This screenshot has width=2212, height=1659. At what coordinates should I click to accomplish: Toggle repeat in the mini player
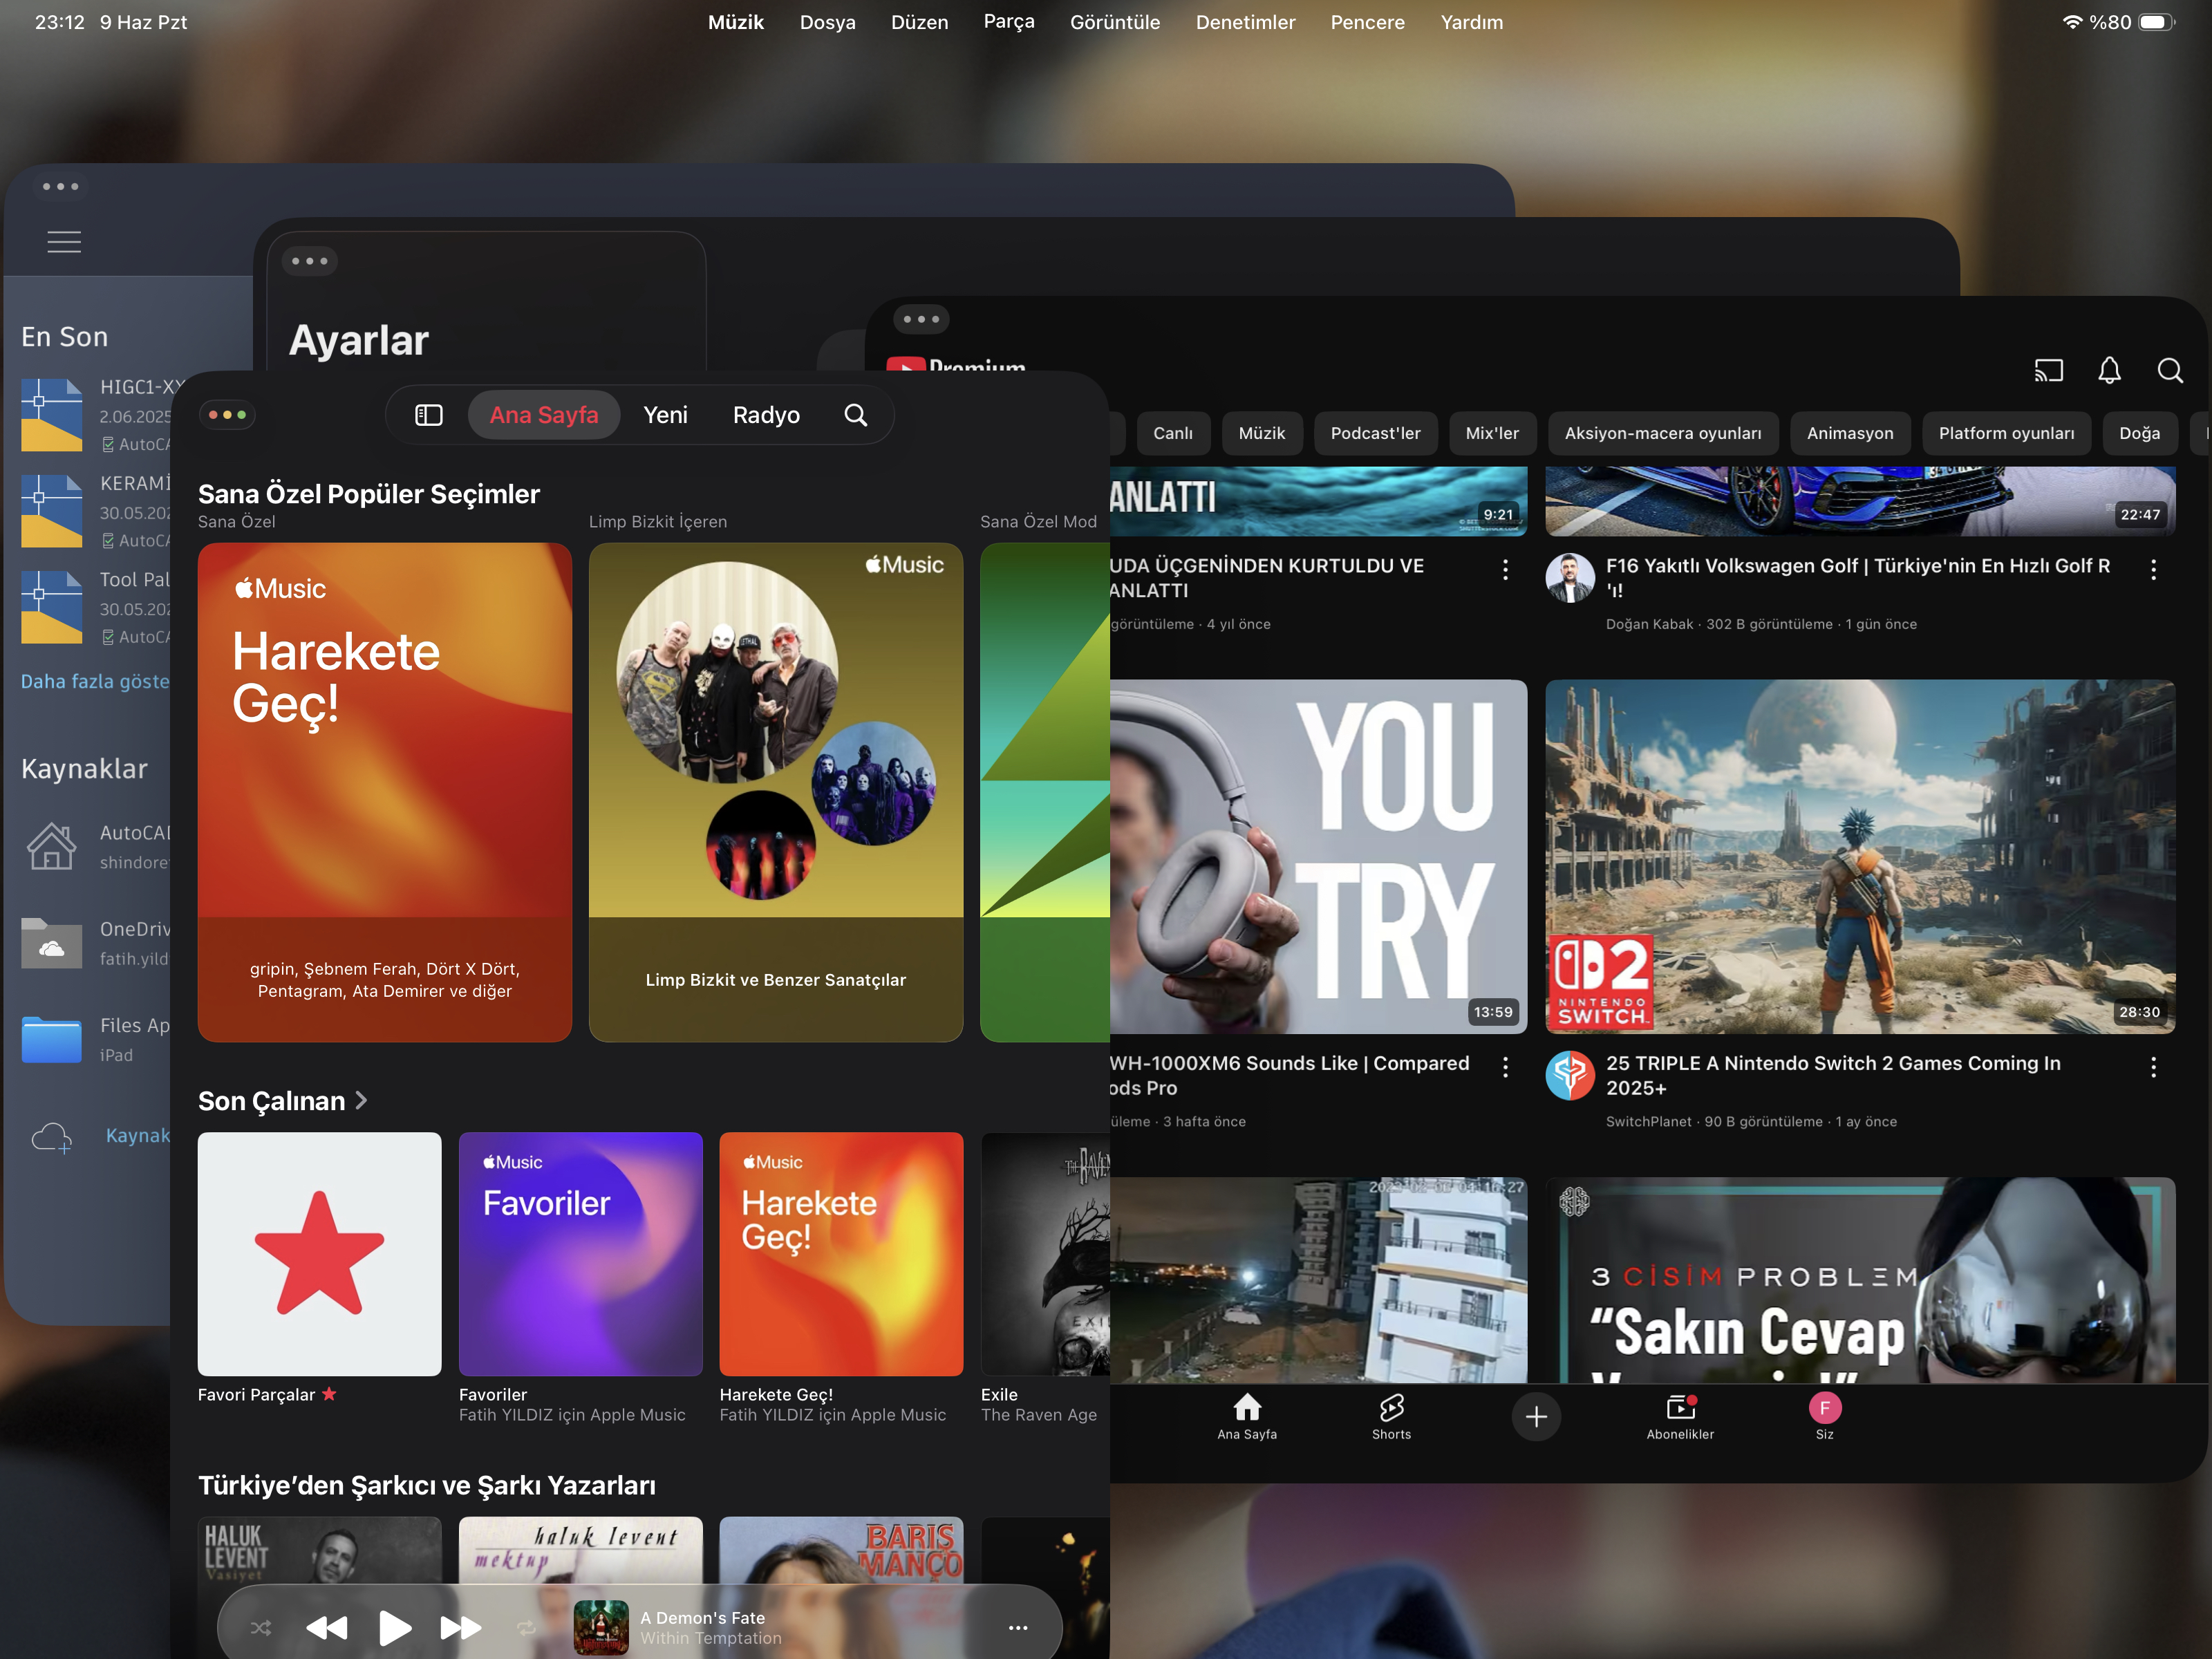526,1627
